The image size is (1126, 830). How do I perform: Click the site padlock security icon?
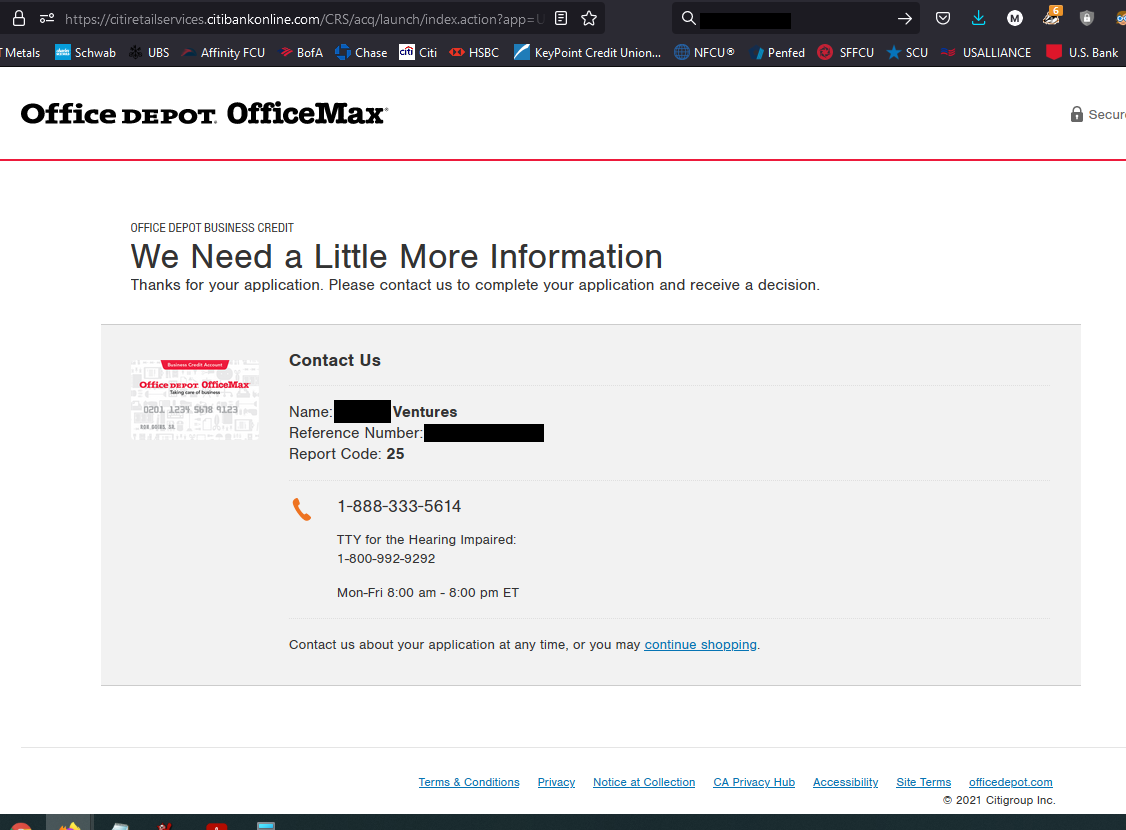click(19, 18)
